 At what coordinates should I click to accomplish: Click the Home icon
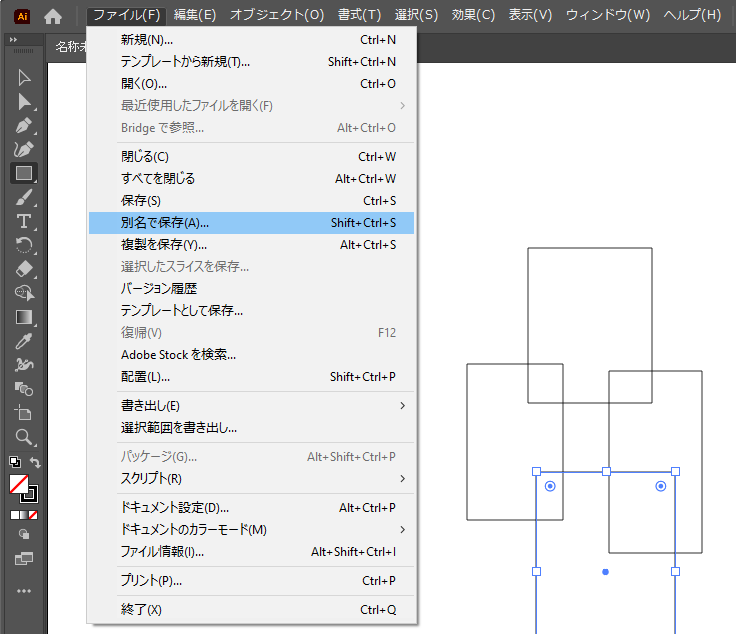pyautogui.click(x=53, y=16)
